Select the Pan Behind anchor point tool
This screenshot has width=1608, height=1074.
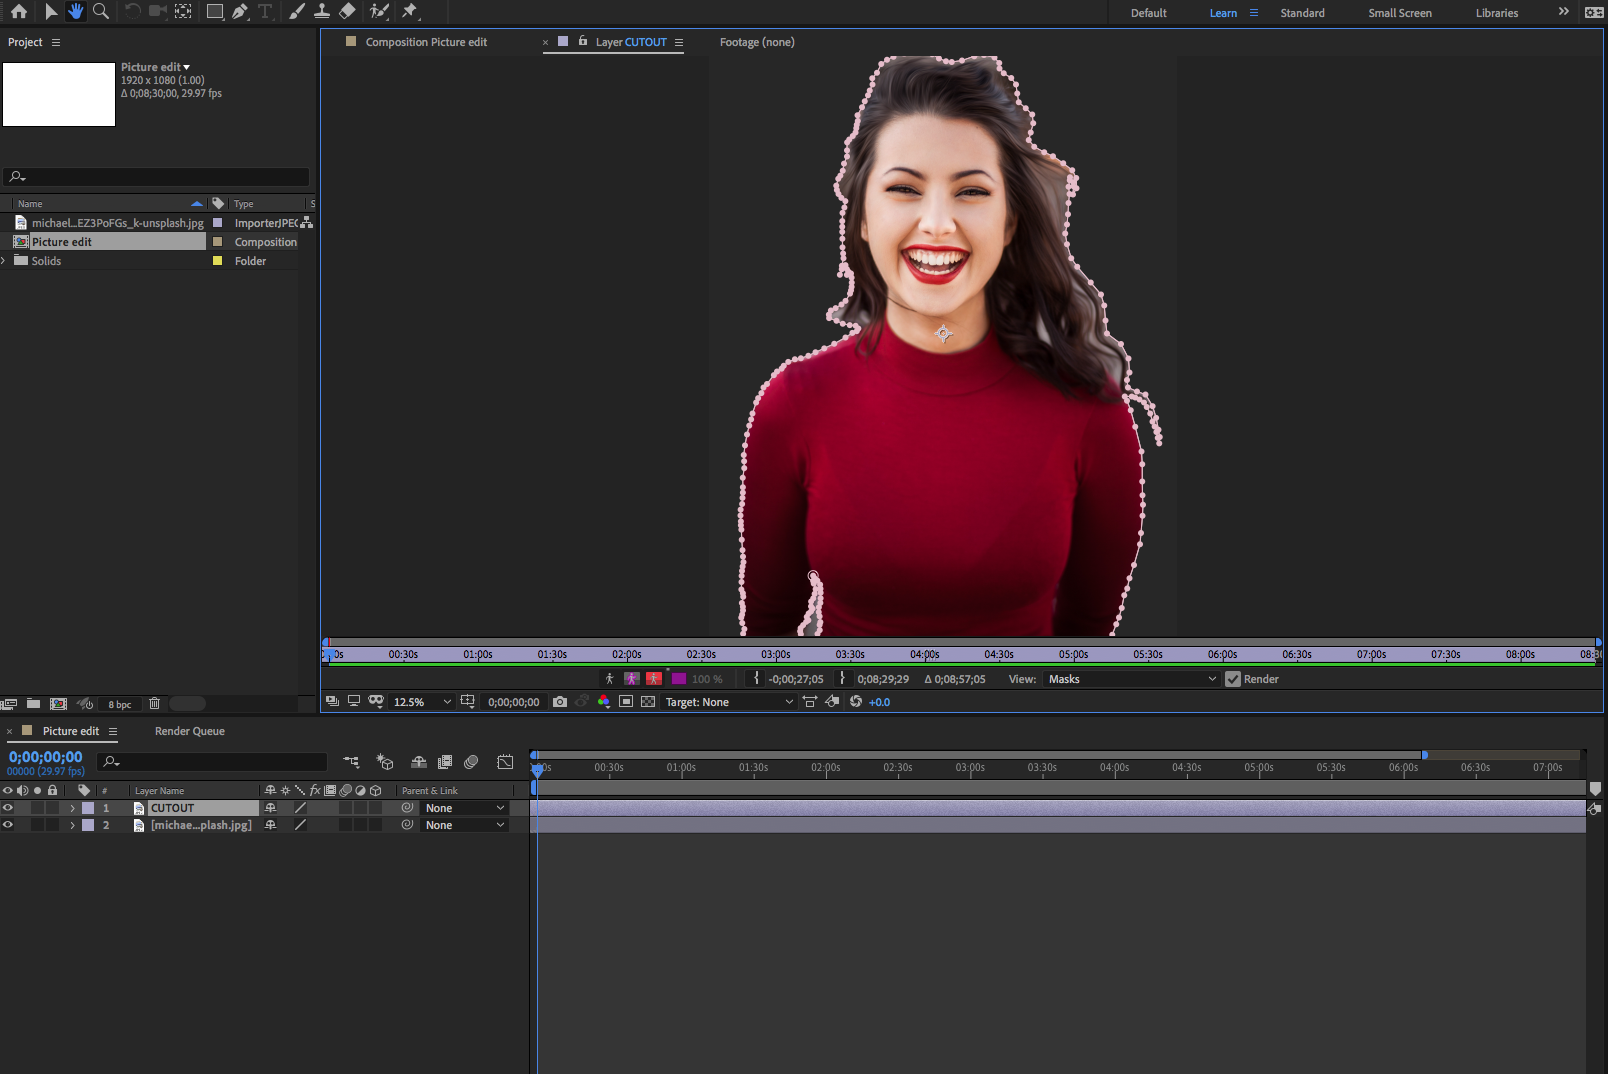(183, 12)
